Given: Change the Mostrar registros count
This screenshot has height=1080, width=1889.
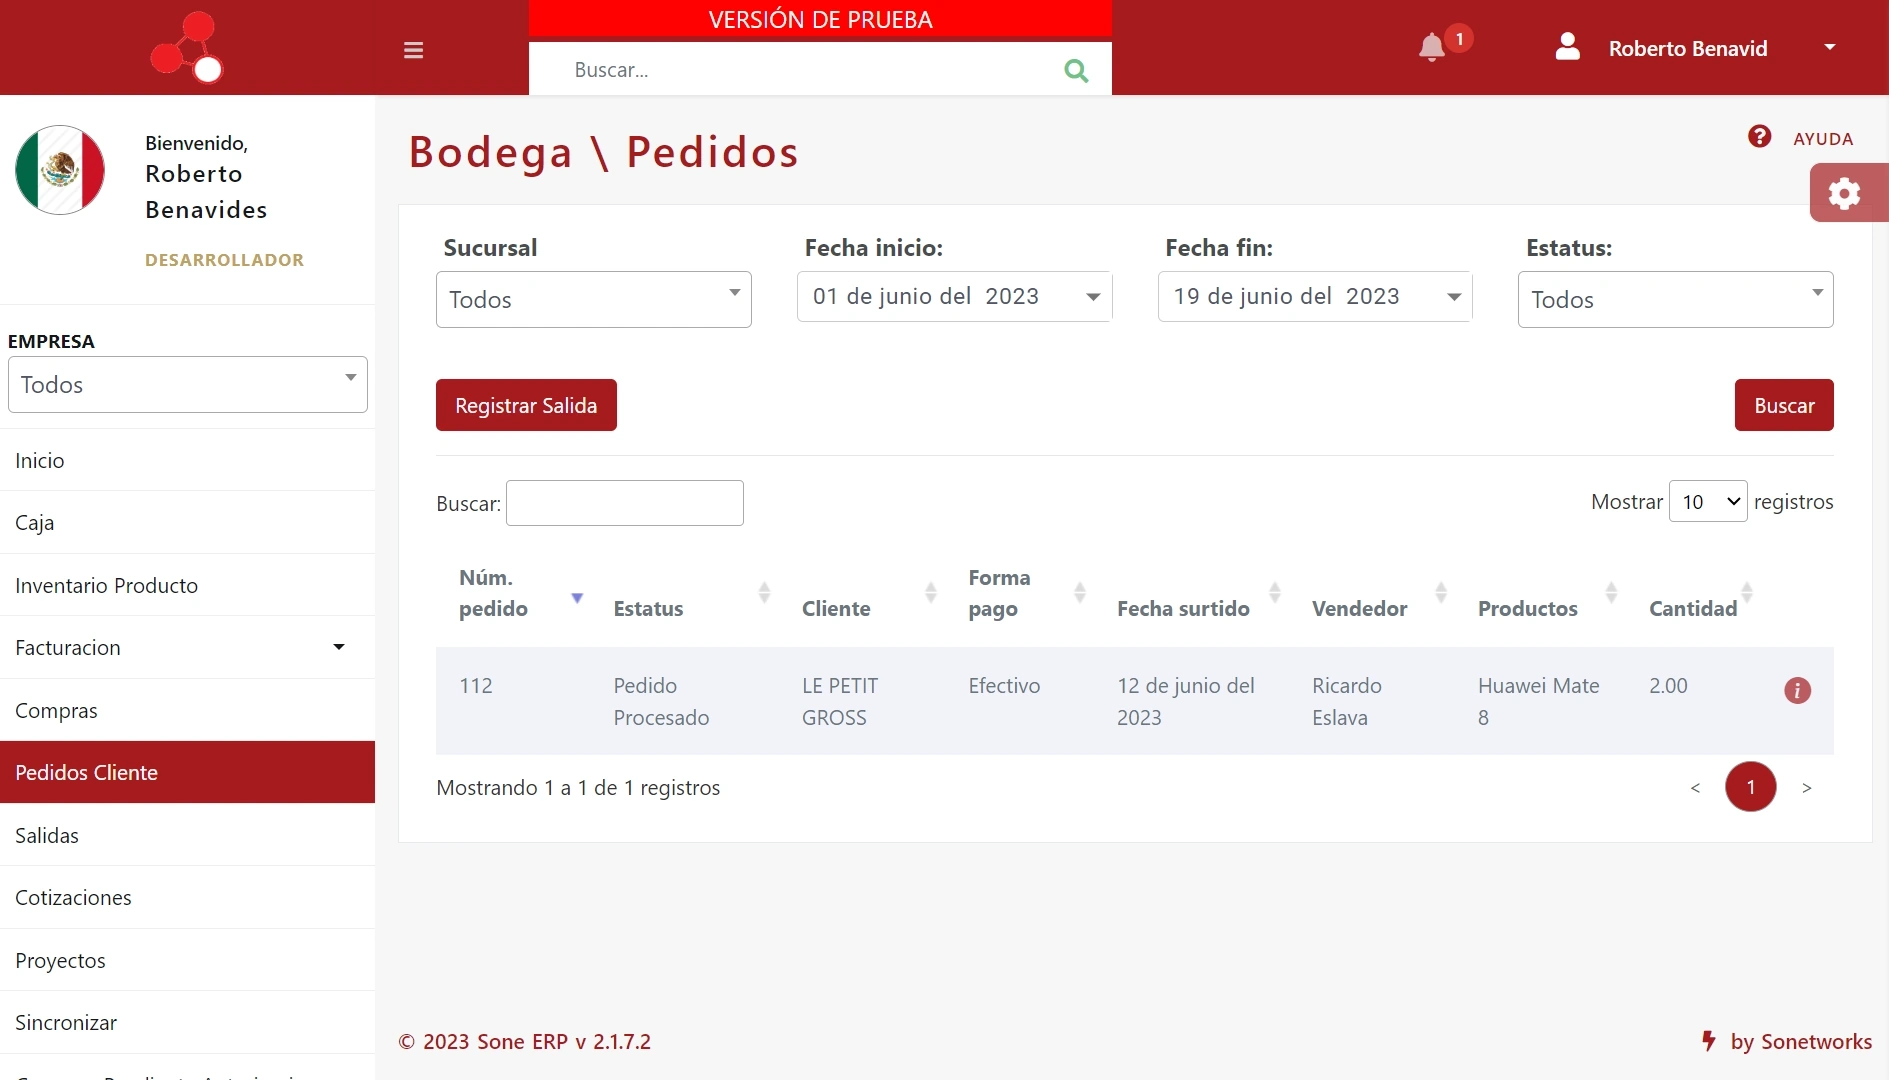Looking at the screenshot, I should tap(1708, 501).
